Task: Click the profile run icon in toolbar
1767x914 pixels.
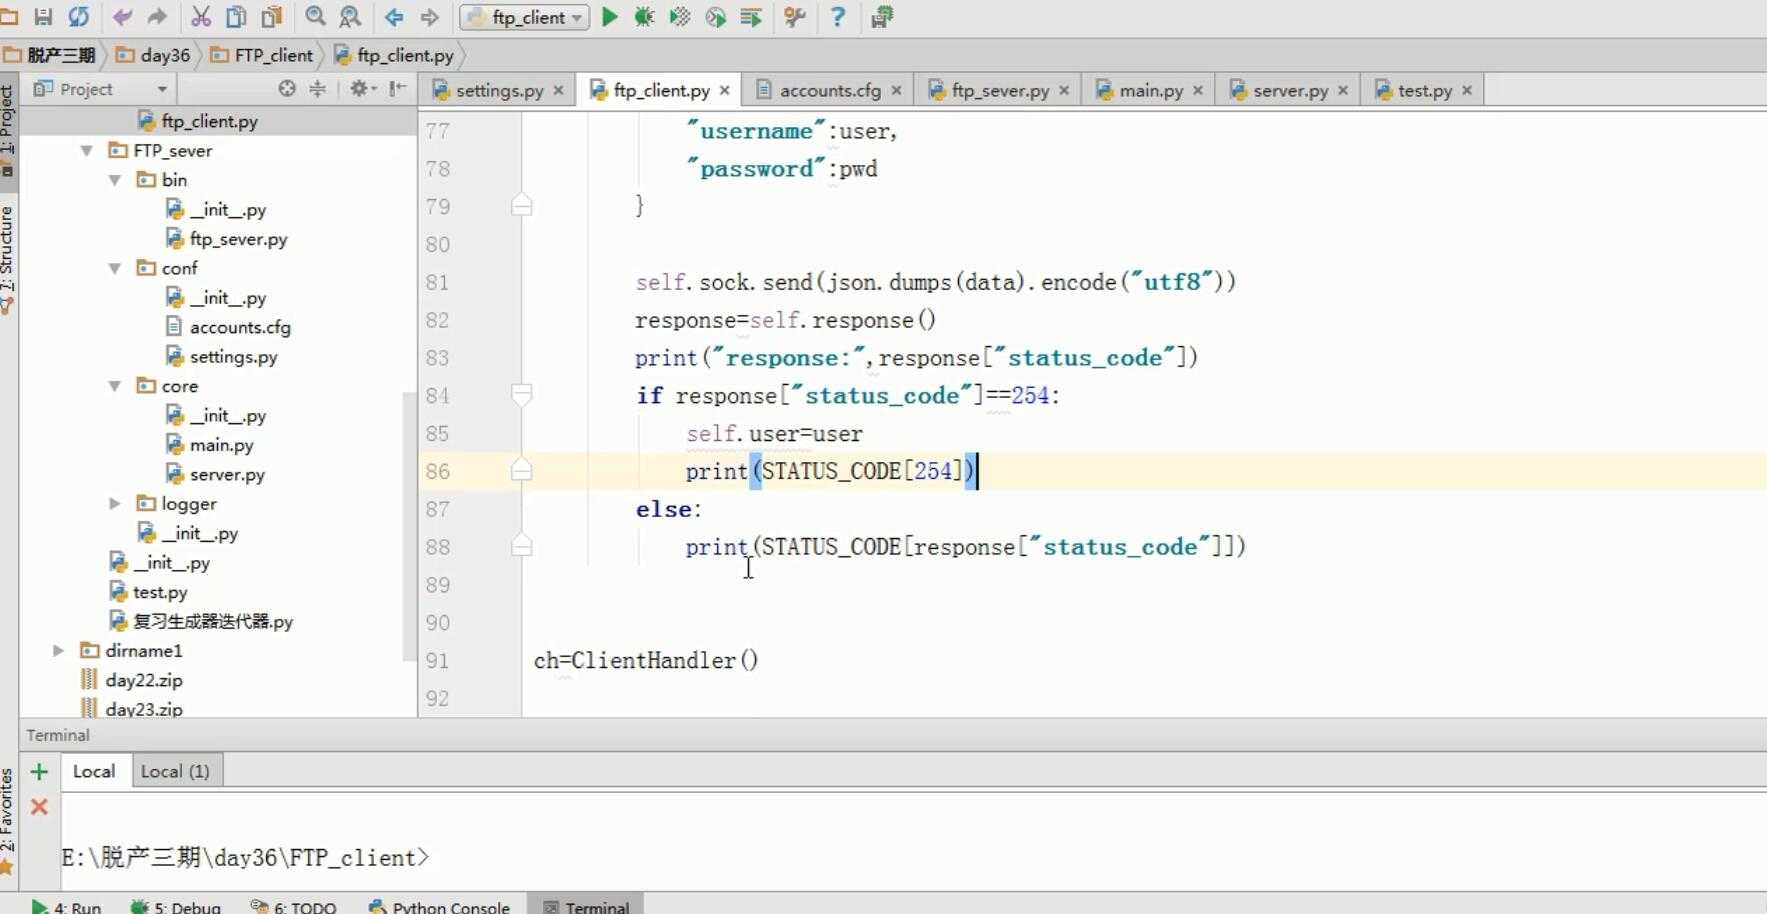Action: tap(716, 17)
